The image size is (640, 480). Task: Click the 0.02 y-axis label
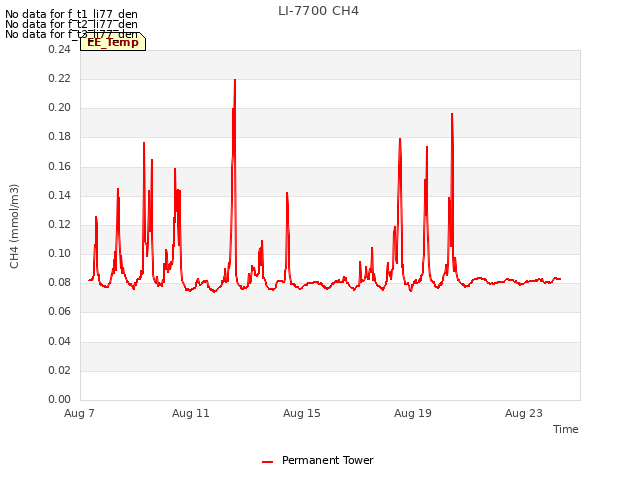point(60,370)
